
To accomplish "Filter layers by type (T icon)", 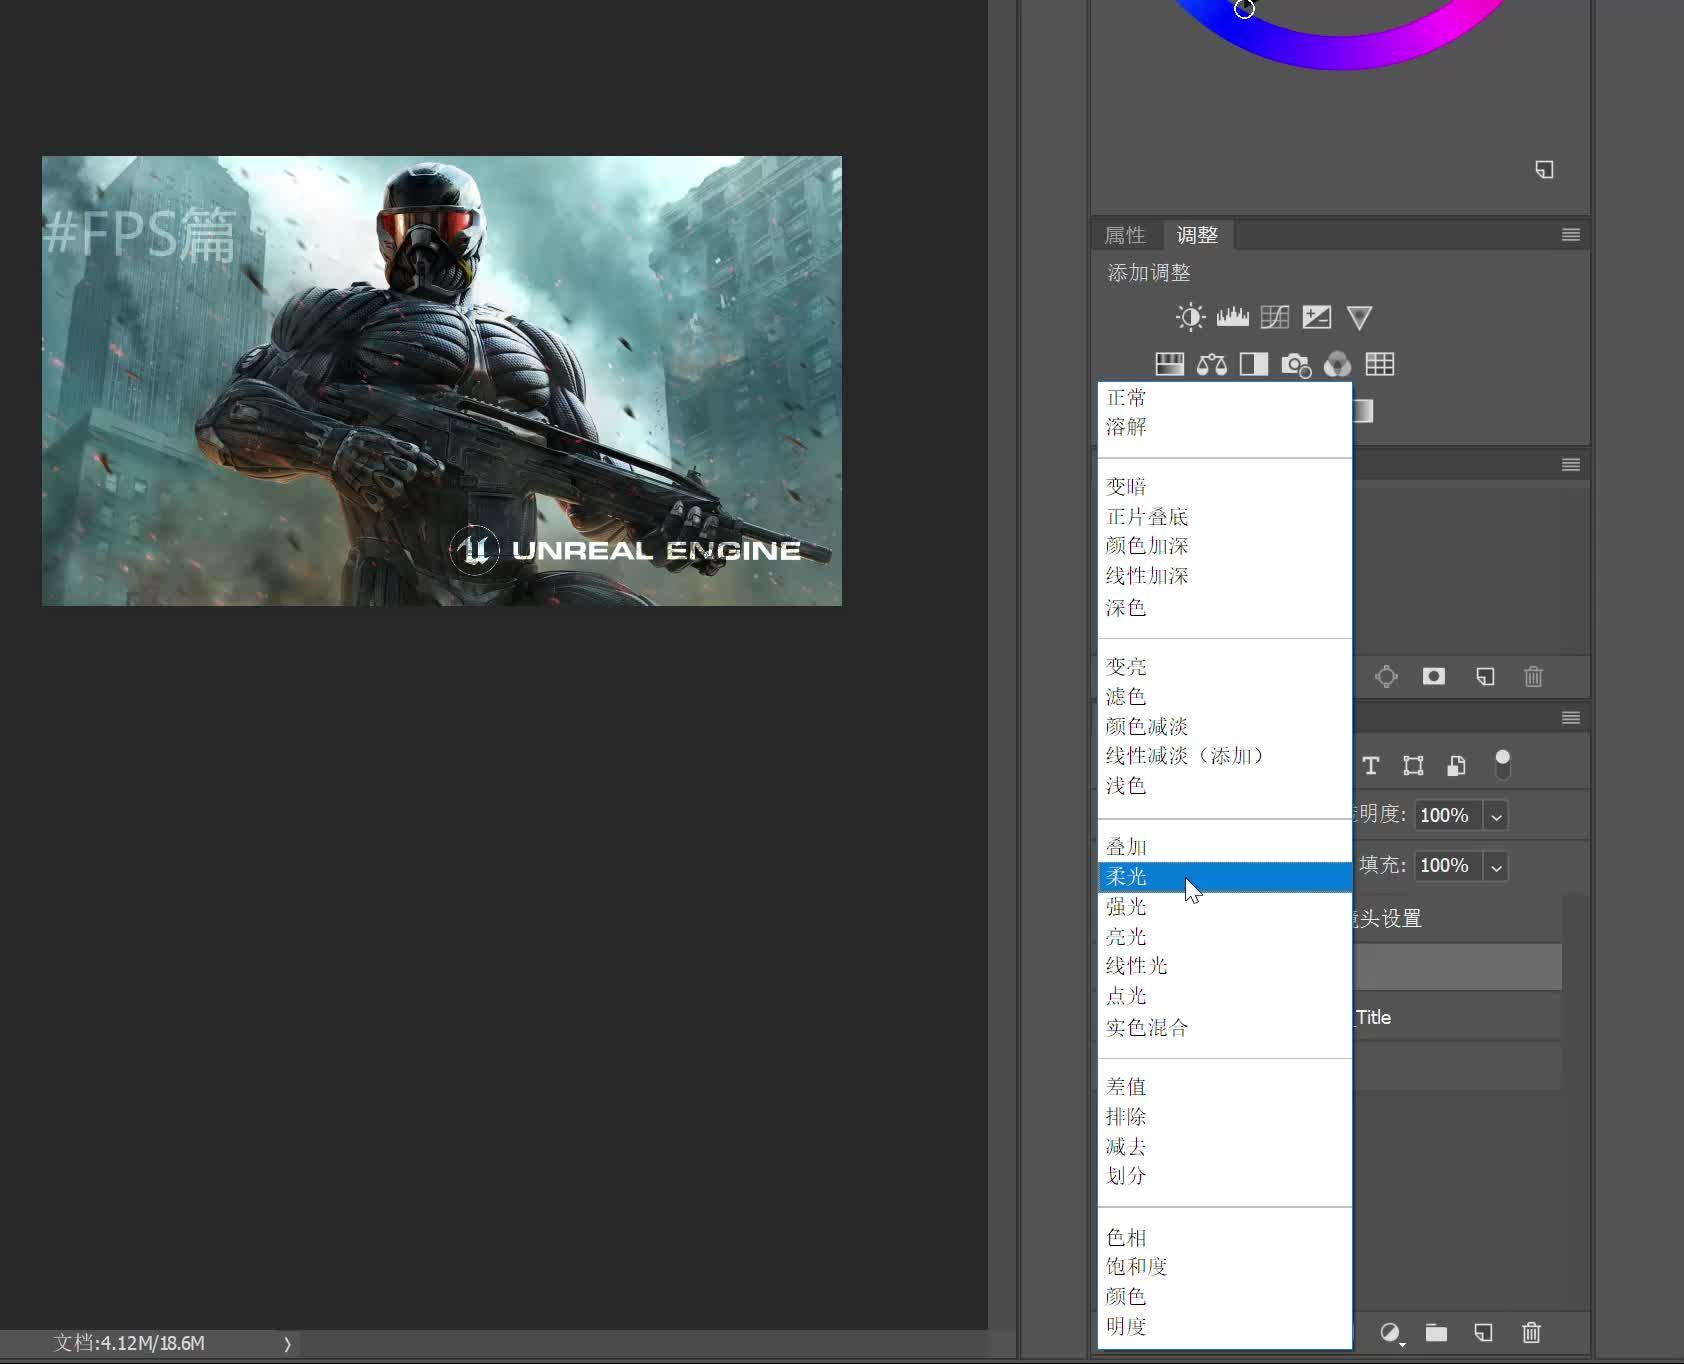I will (1371, 766).
